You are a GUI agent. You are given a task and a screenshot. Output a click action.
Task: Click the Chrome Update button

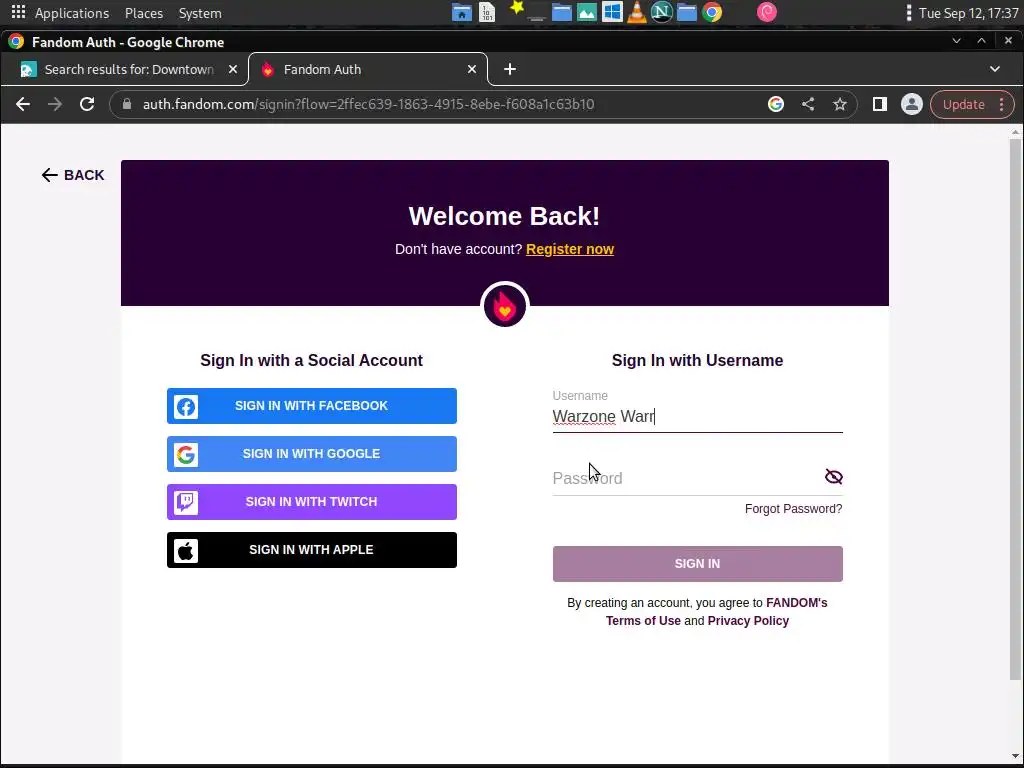click(x=963, y=104)
